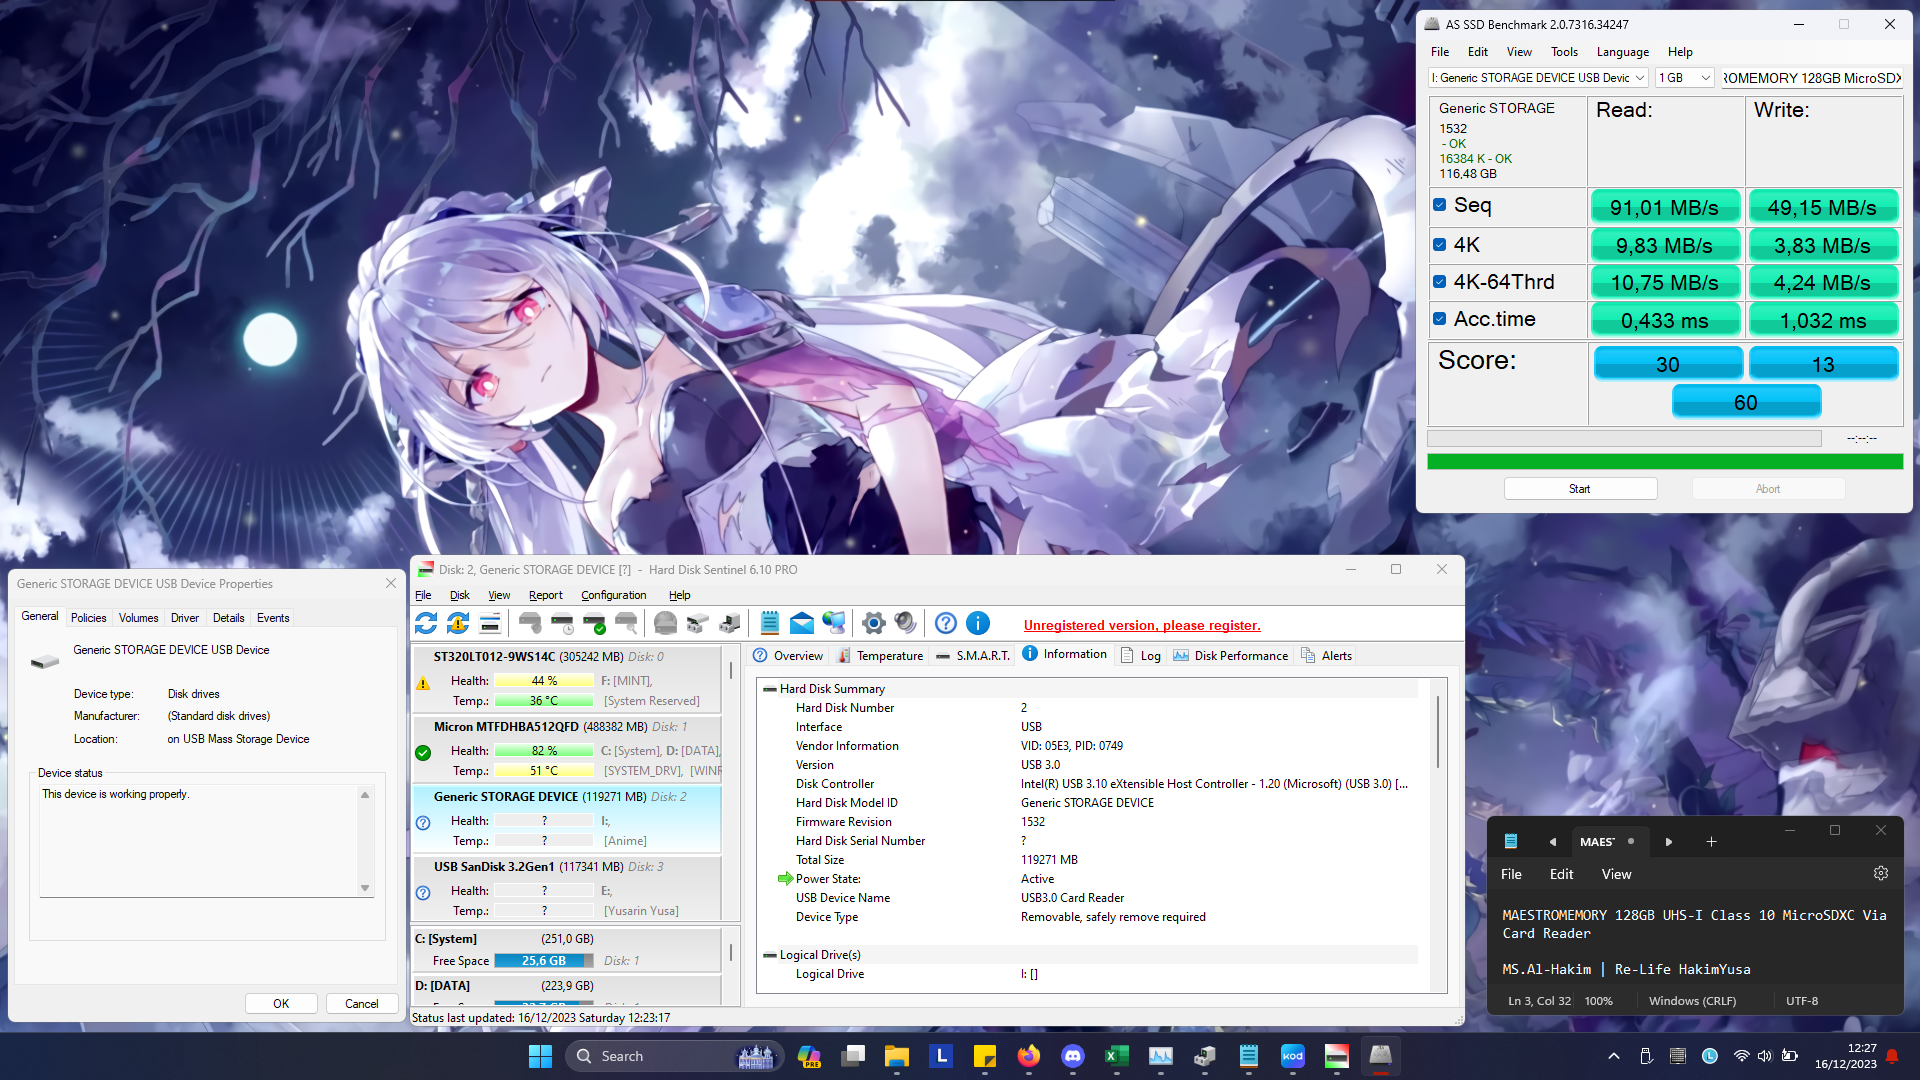1920x1080 pixels.
Task: Open the Edit menu in Notepad
Action: point(1561,874)
